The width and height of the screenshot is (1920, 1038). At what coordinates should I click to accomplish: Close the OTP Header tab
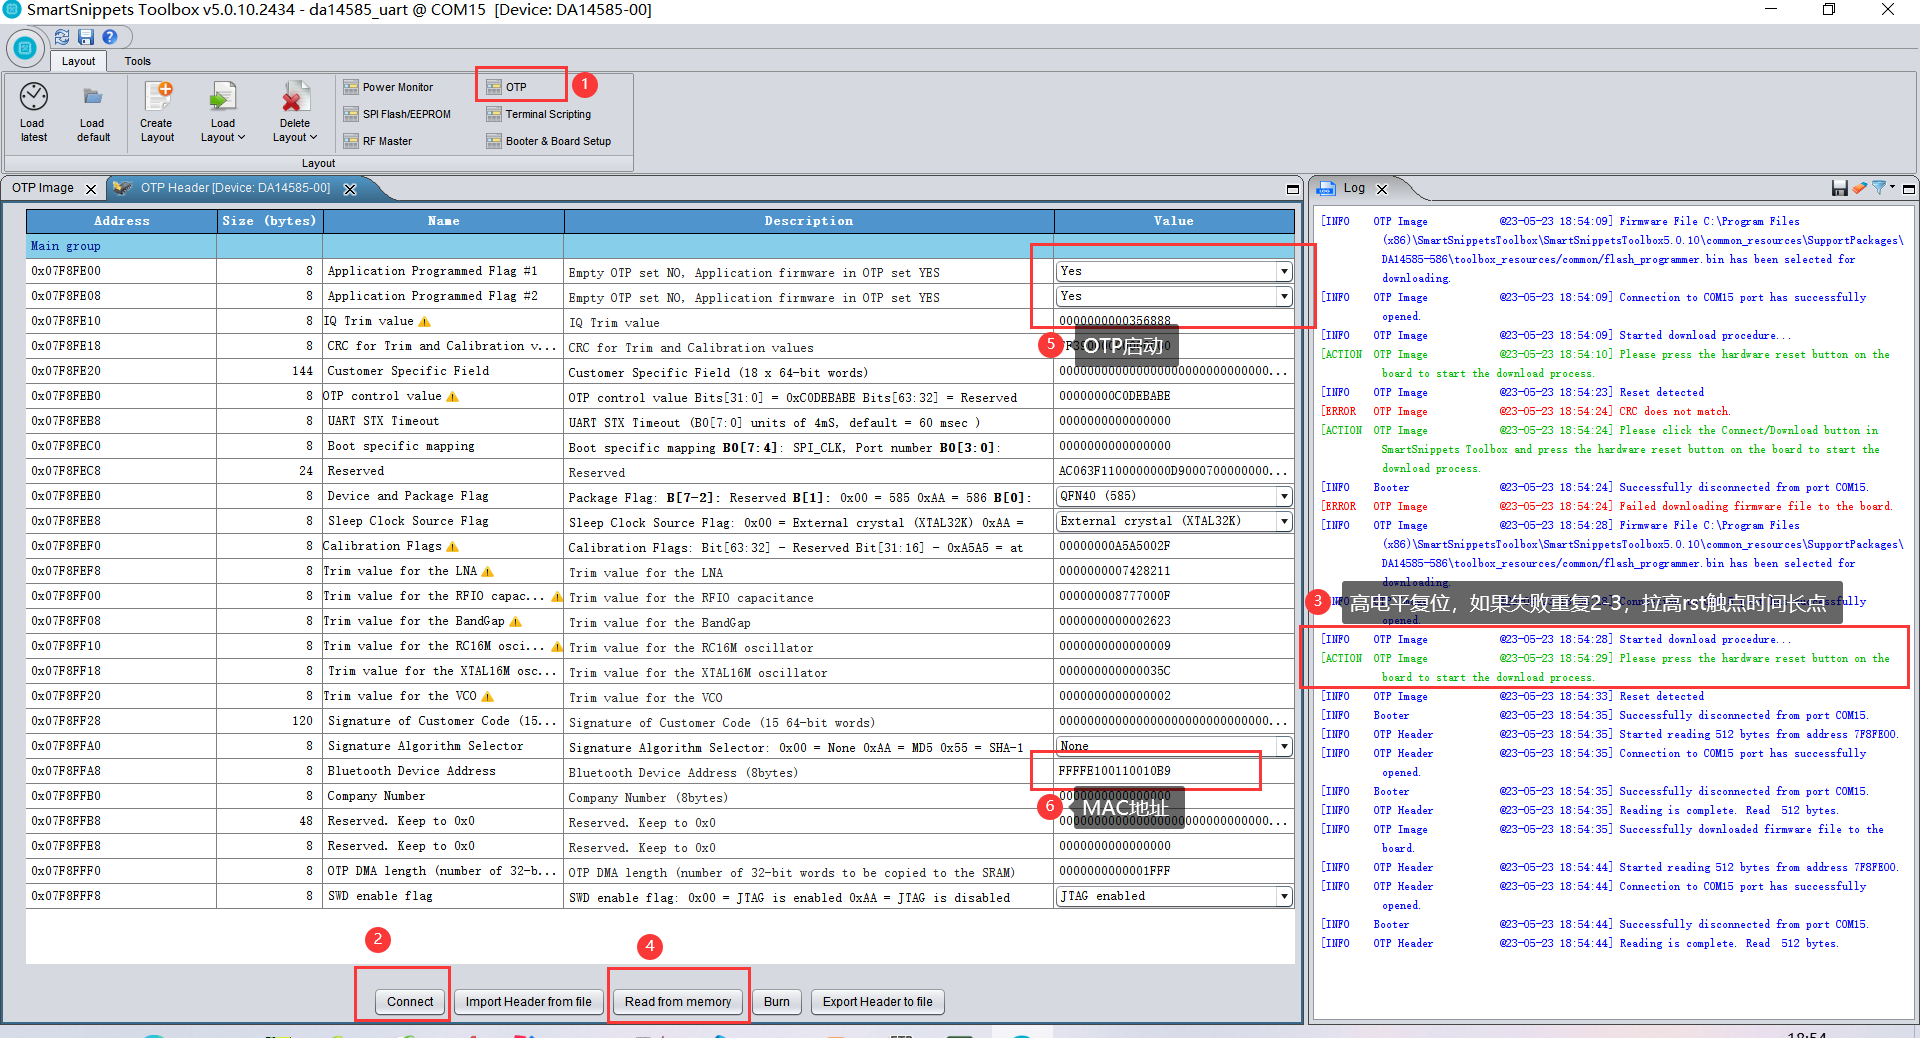coord(350,189)
